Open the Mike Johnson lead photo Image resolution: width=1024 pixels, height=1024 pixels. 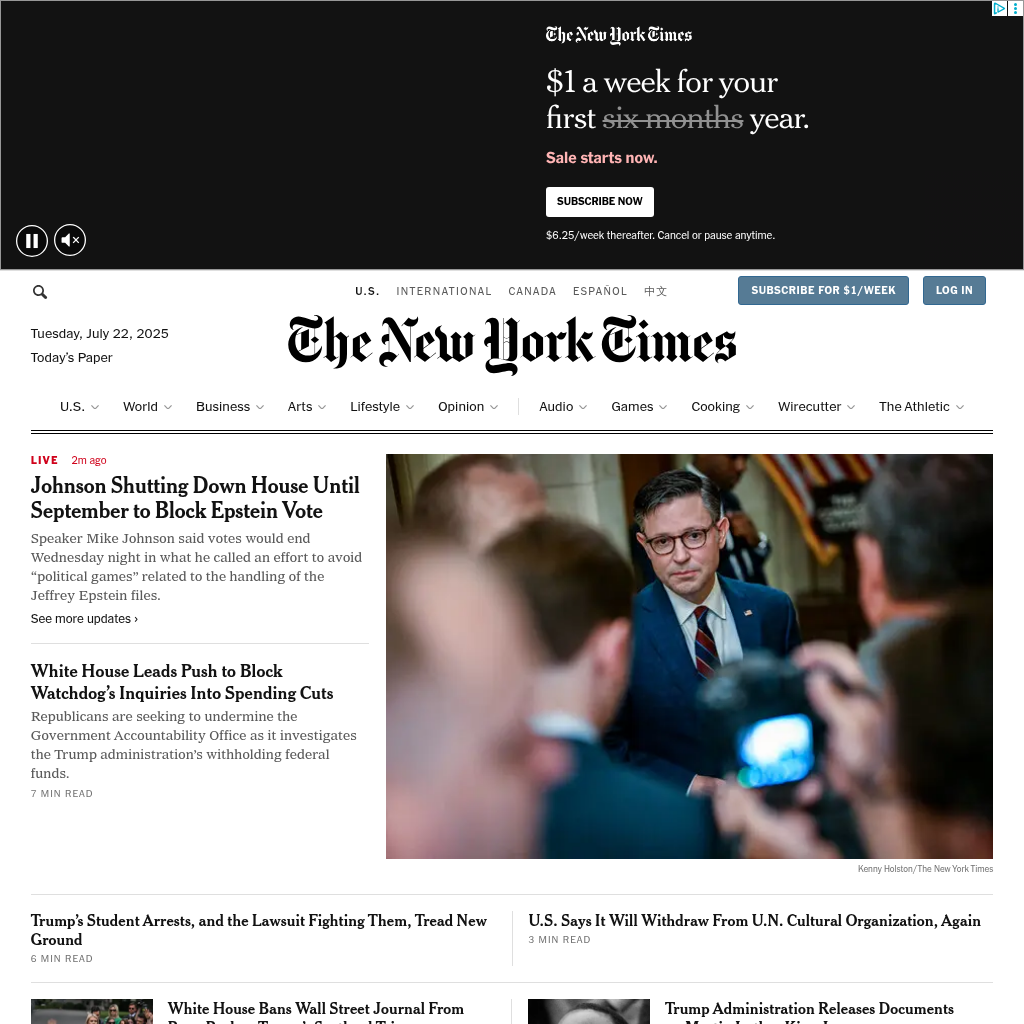tap(689, 656)
